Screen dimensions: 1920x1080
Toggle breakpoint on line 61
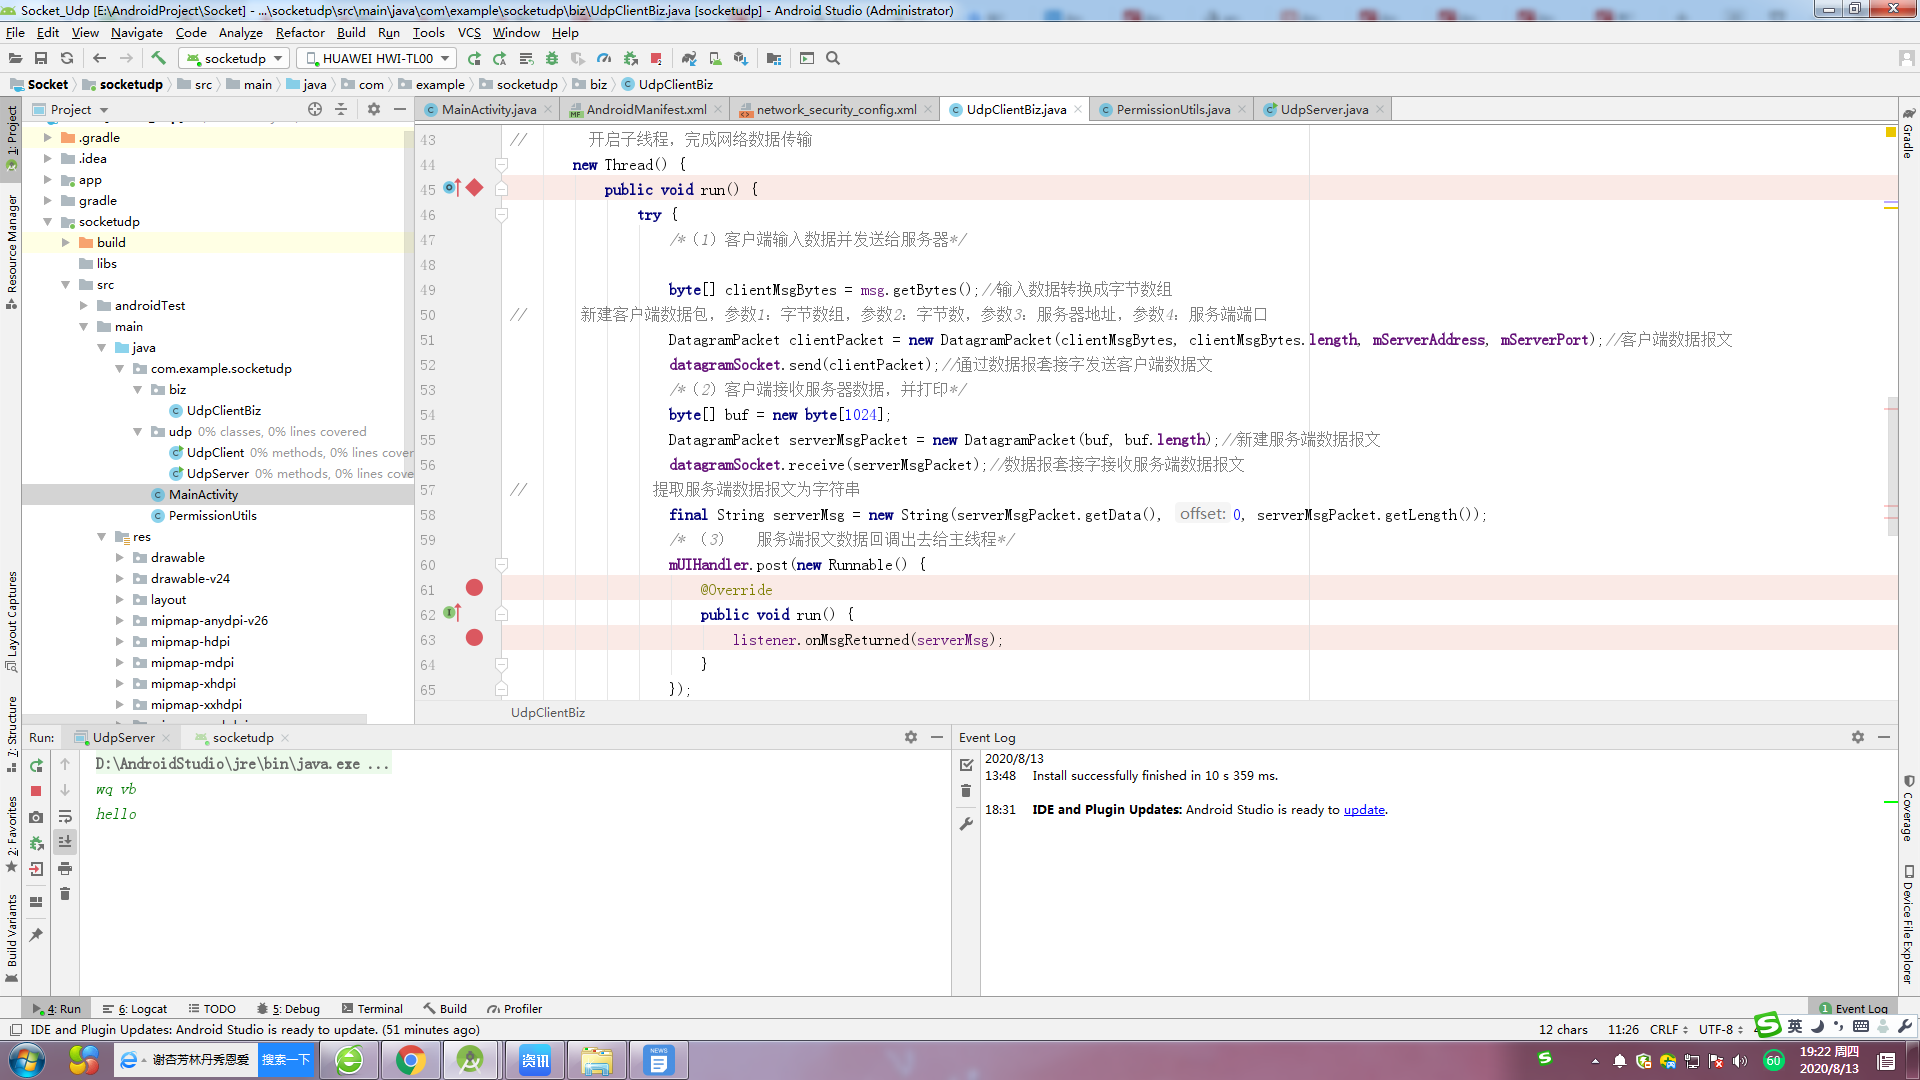click(x=474, y=588)
